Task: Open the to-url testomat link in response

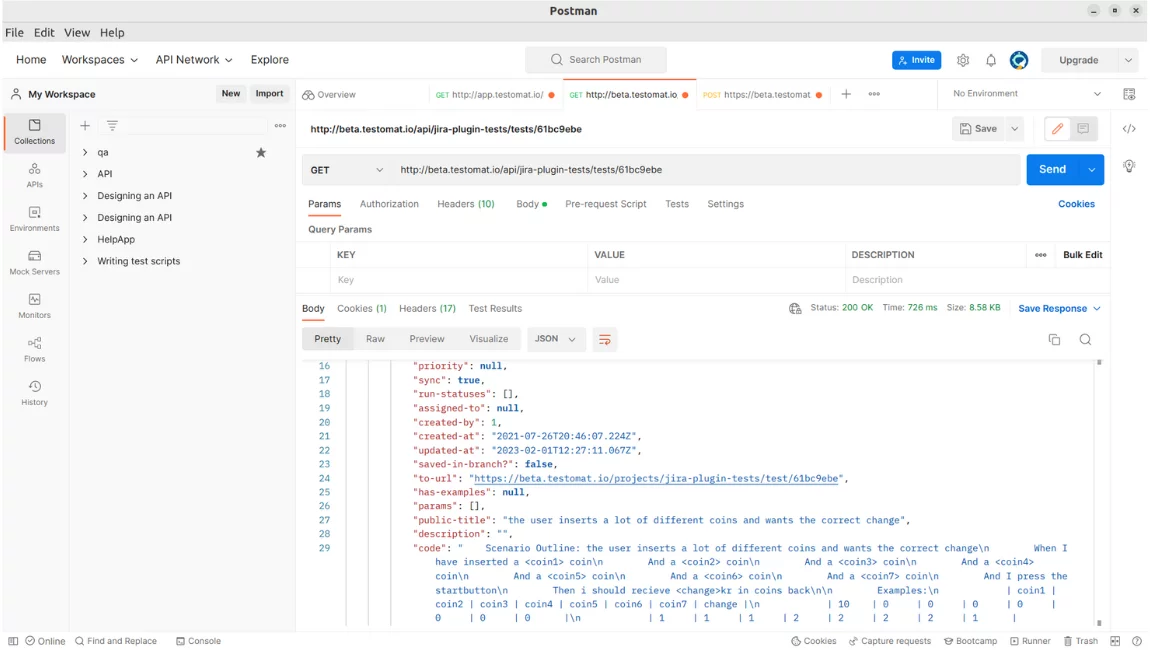Action: click(x=656, y=479)
